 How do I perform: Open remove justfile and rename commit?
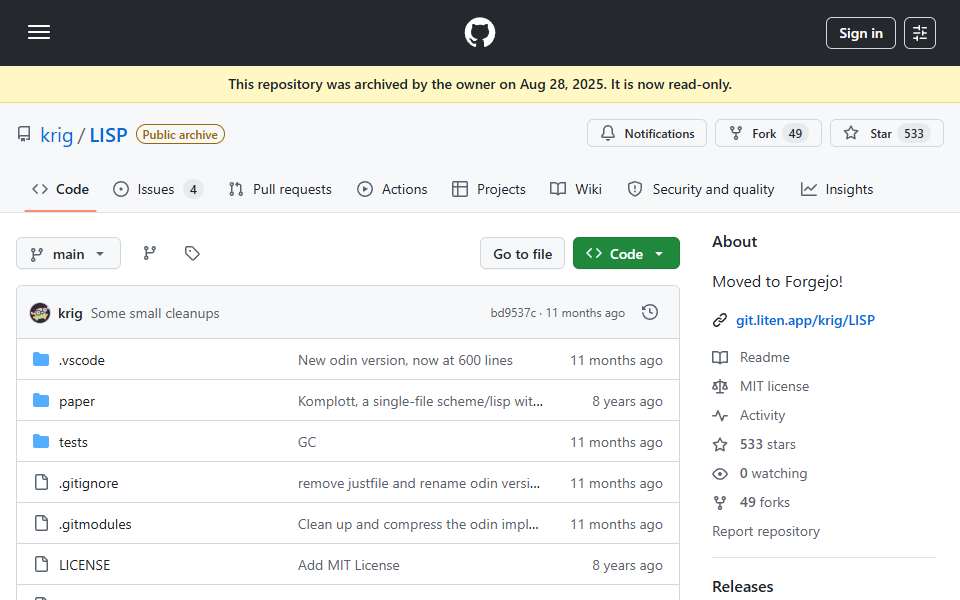419,483
